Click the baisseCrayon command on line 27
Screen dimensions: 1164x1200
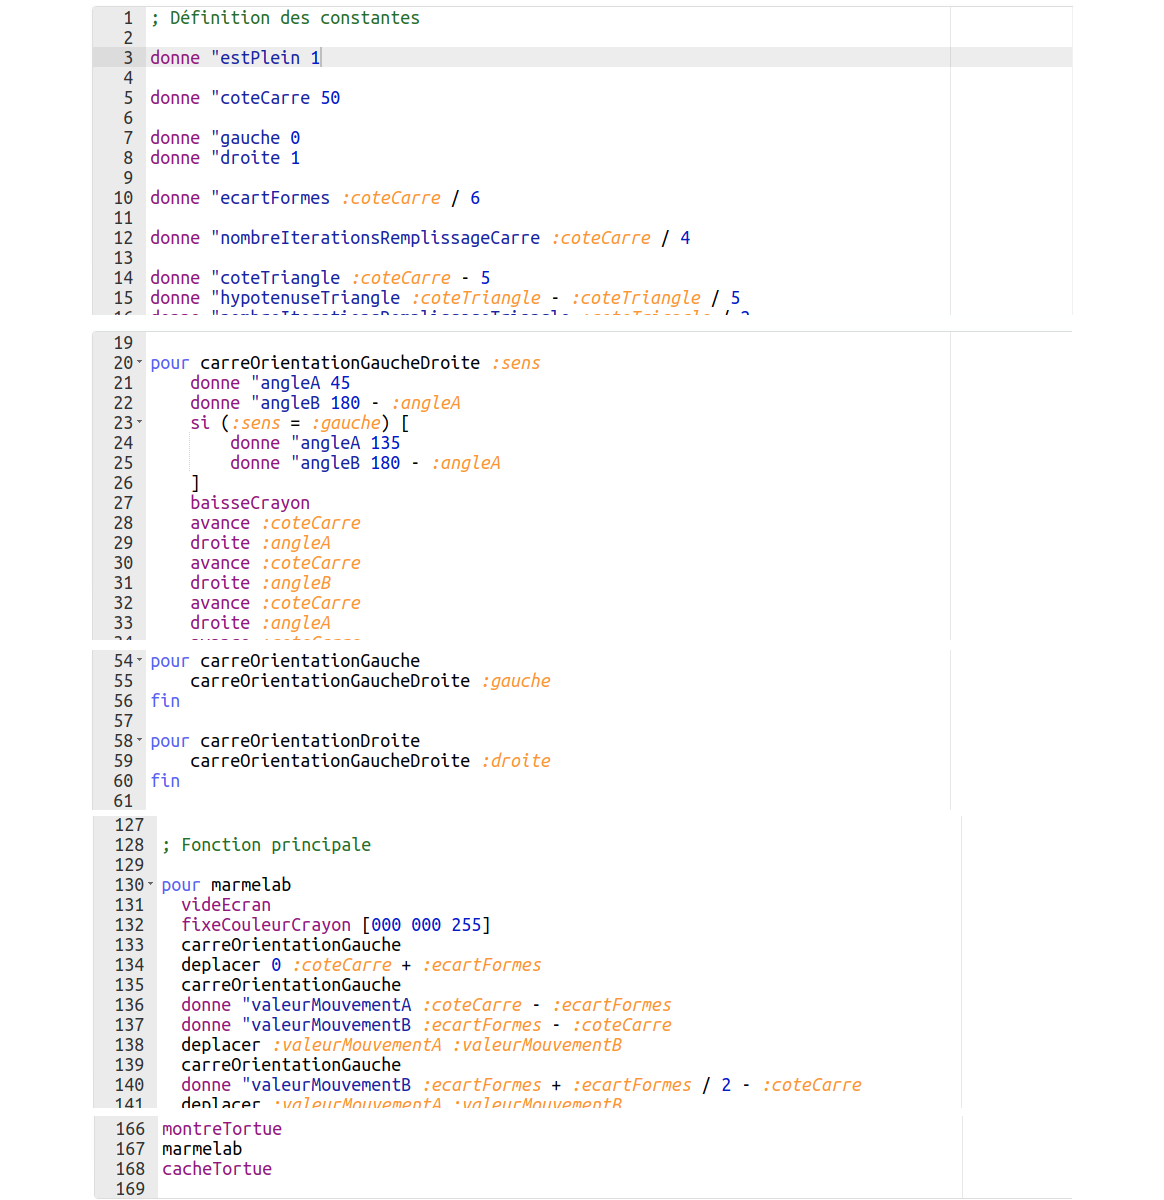(x=250, y=503)
